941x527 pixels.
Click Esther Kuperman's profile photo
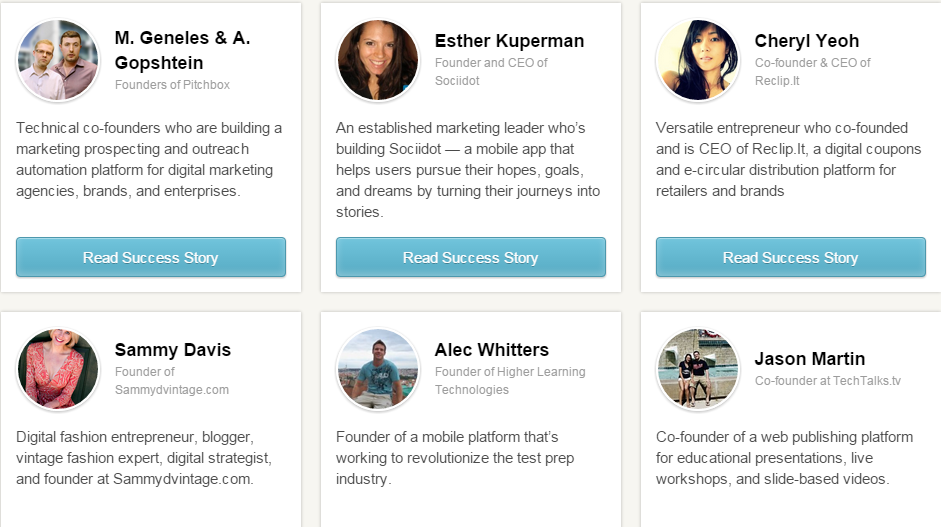click(378, 60)
